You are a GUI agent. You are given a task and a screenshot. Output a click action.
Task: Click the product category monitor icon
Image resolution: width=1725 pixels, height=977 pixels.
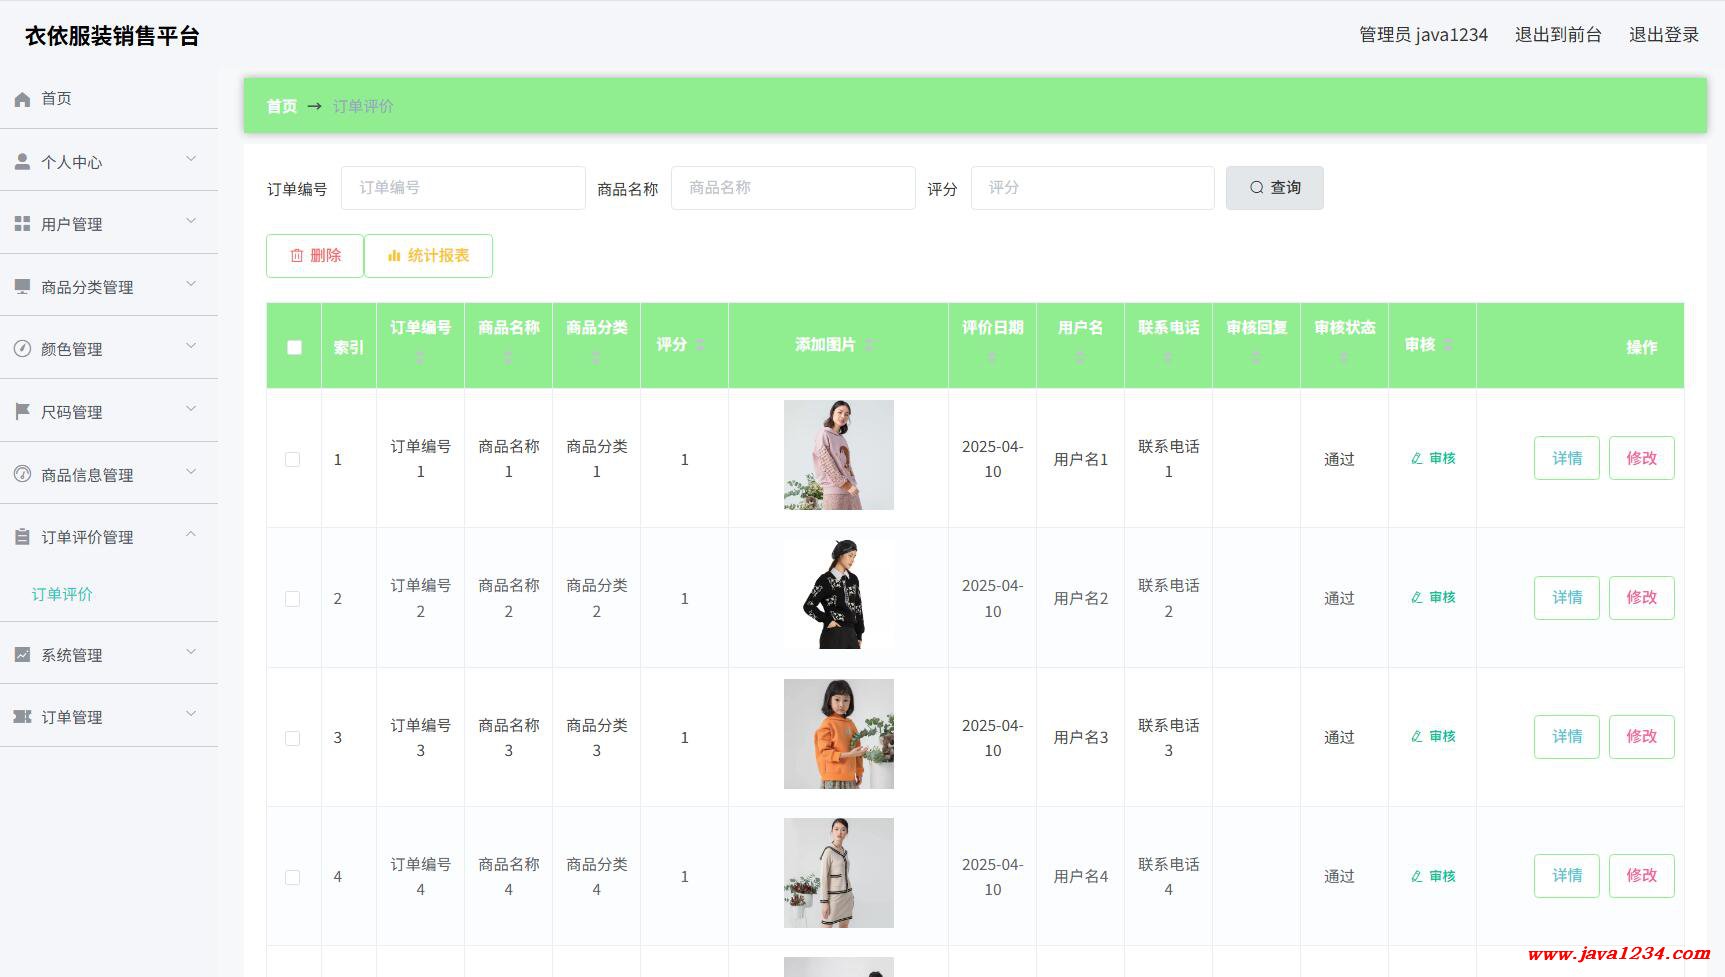(x=22, y=287)
